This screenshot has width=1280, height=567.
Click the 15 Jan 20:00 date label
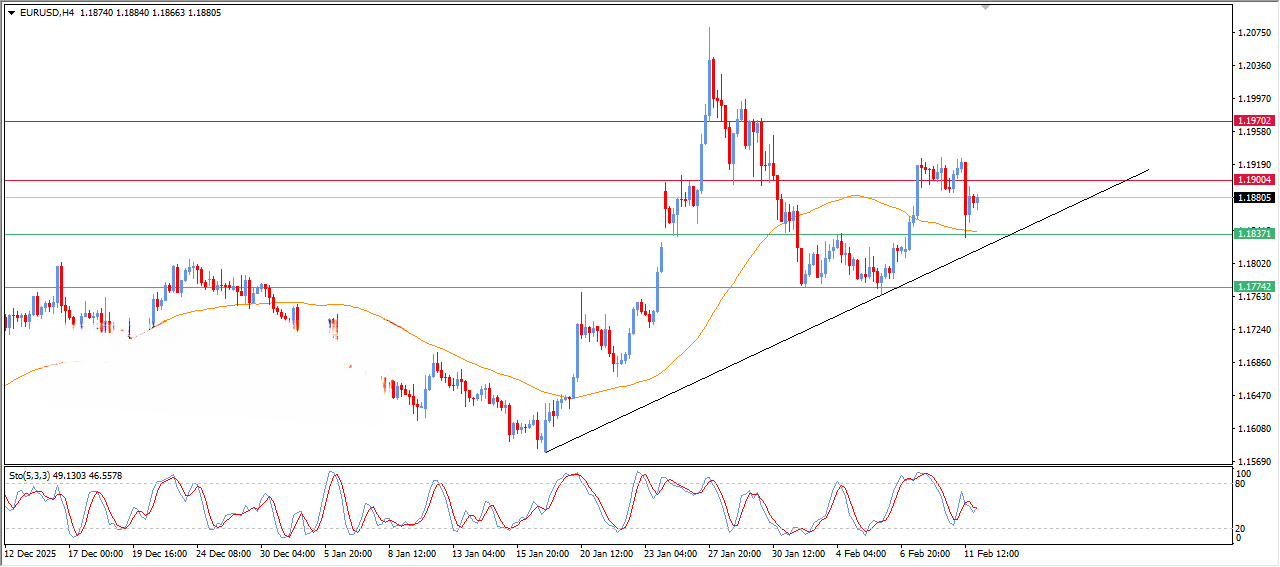(x=542, y=553)
